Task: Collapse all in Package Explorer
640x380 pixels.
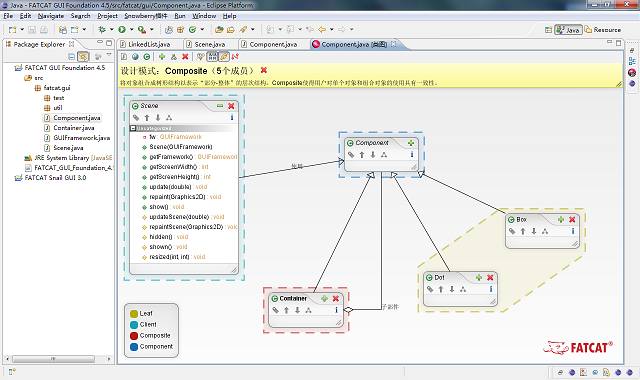Action: pyautogui.click(x=71, y=56)
